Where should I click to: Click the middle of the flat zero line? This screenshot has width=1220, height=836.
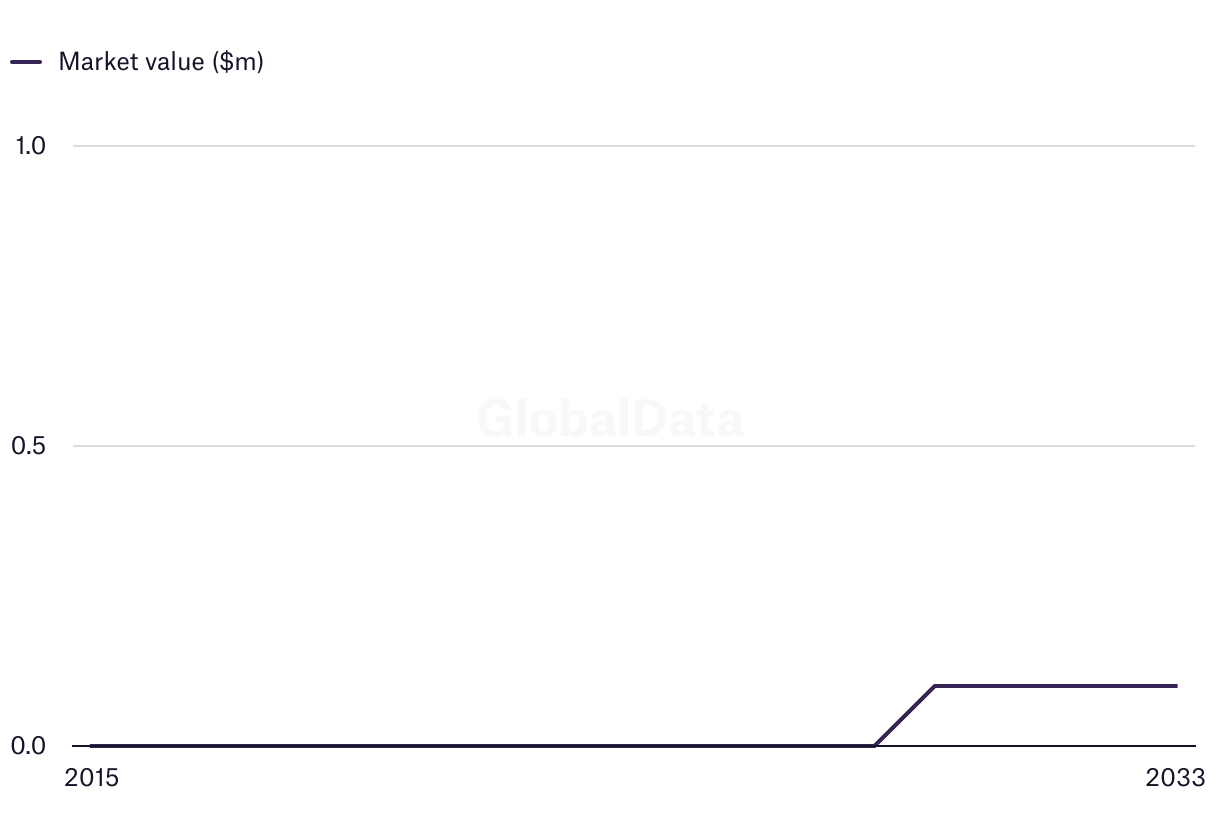click(482, 745)
